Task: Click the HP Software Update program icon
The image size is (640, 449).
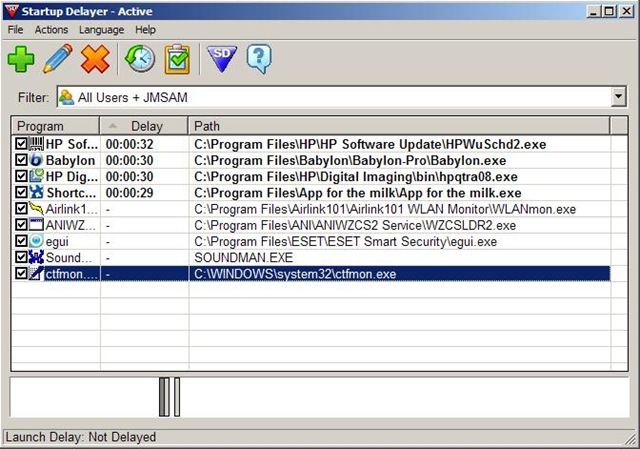Action: point(36,144)
